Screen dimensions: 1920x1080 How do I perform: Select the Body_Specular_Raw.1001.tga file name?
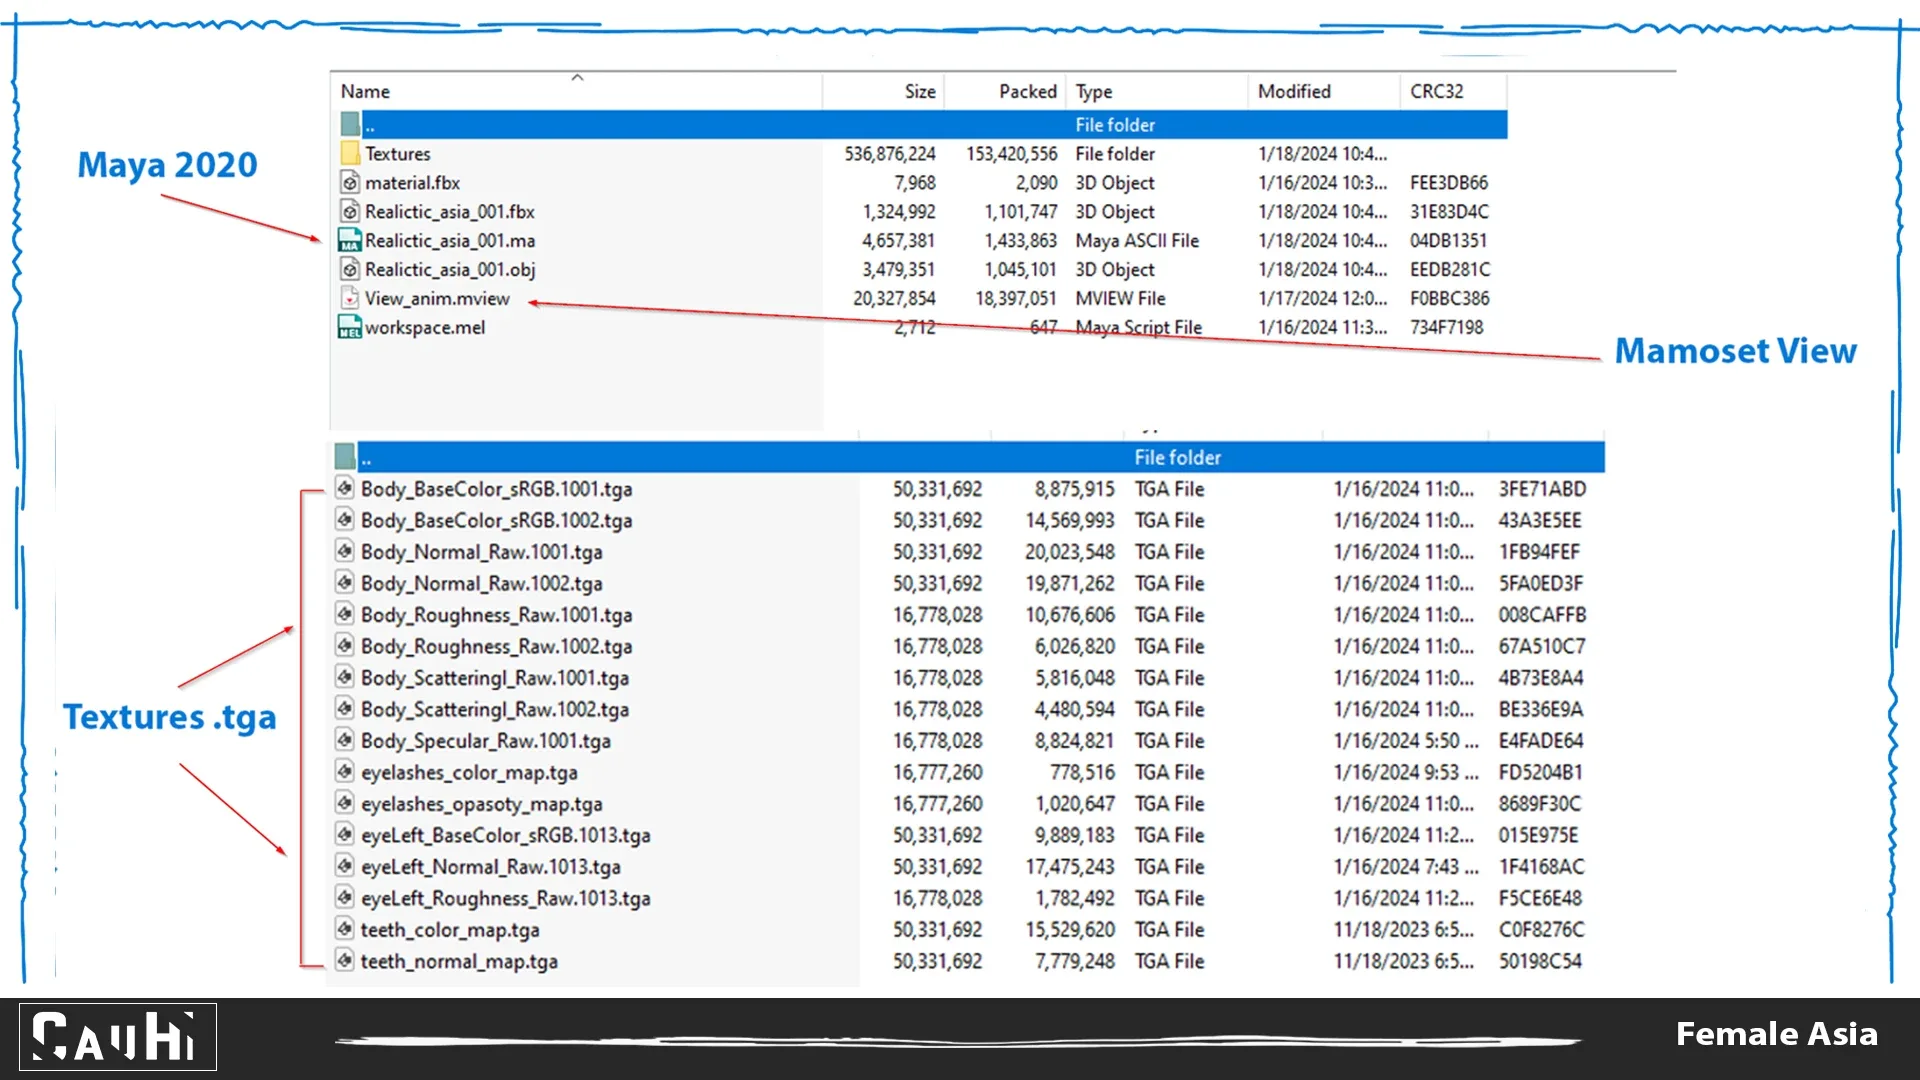point(486,741)
